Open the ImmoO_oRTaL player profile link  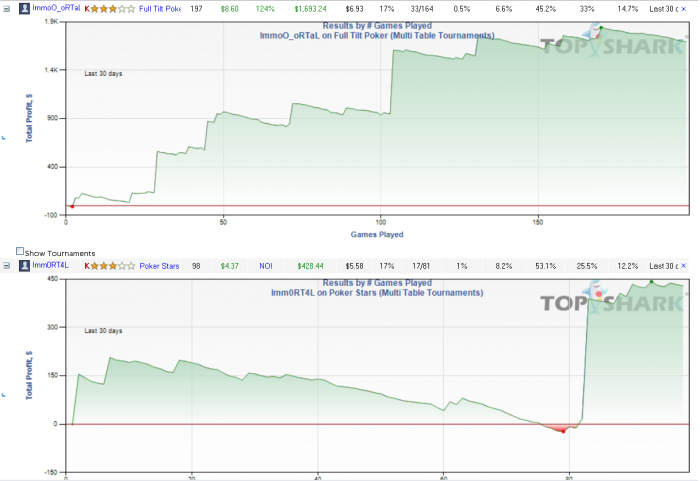56,8
